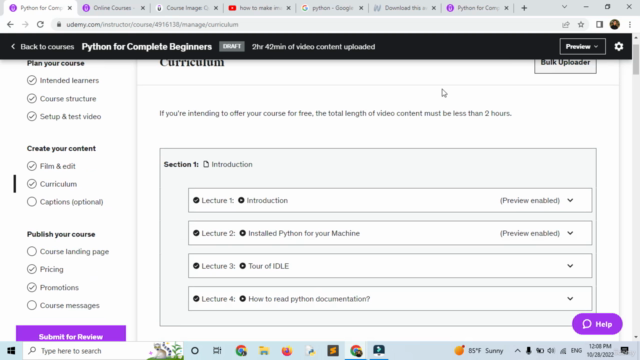The height and width of the screenshot is (360, 640).
Task: Expand Lecture 1 Introduction chevron
Action: tap(570, 200)
